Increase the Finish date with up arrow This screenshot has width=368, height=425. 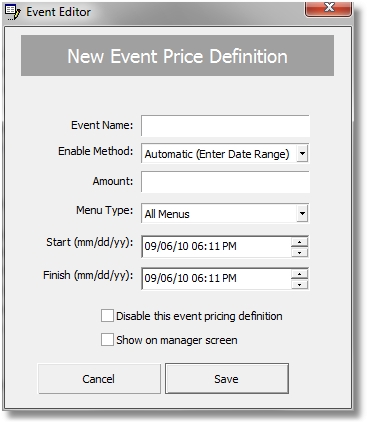[299, 274]
